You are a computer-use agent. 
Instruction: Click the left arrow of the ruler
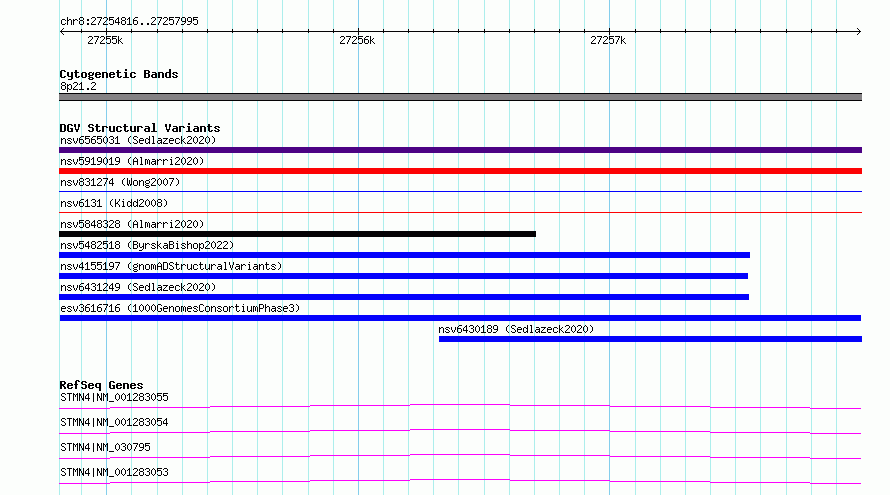(62, 32)
